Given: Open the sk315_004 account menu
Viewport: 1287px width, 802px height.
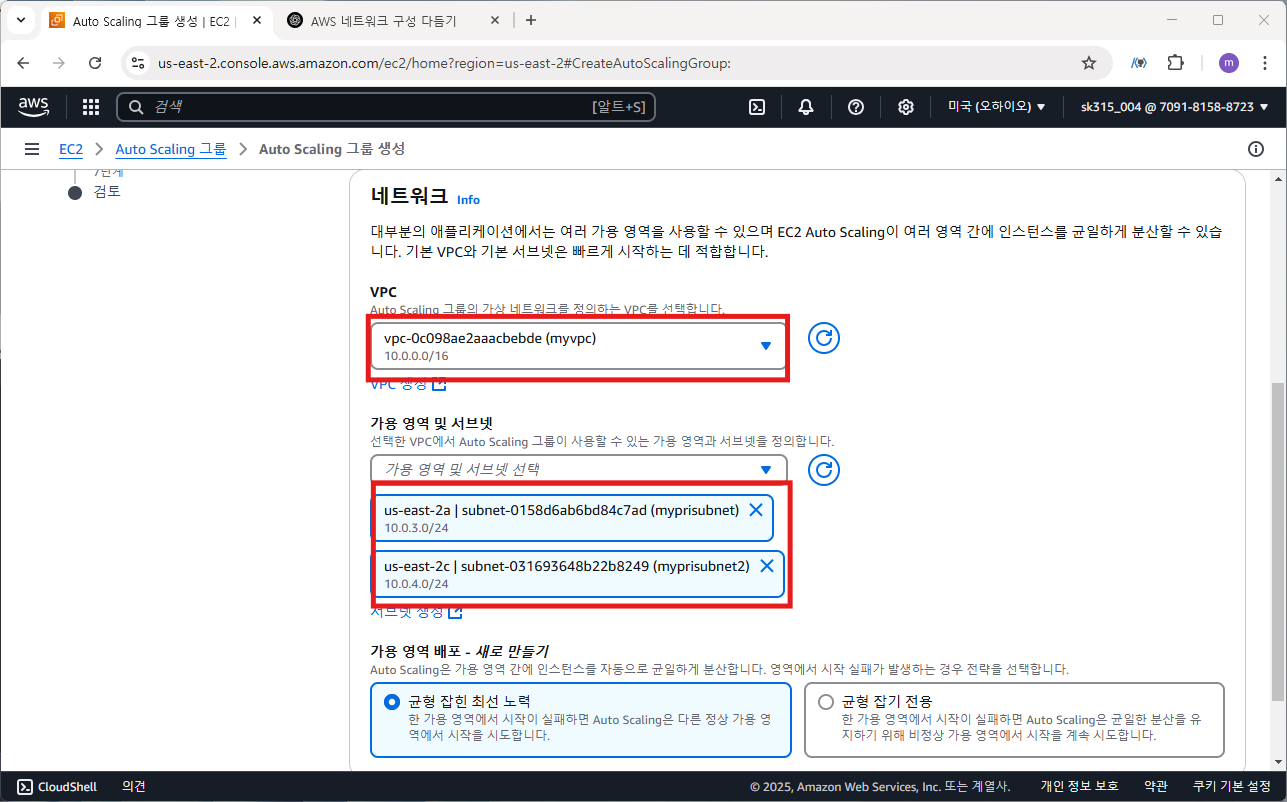Looking at the screenshot, I should pyautogui.click(x=1174, y=107).
